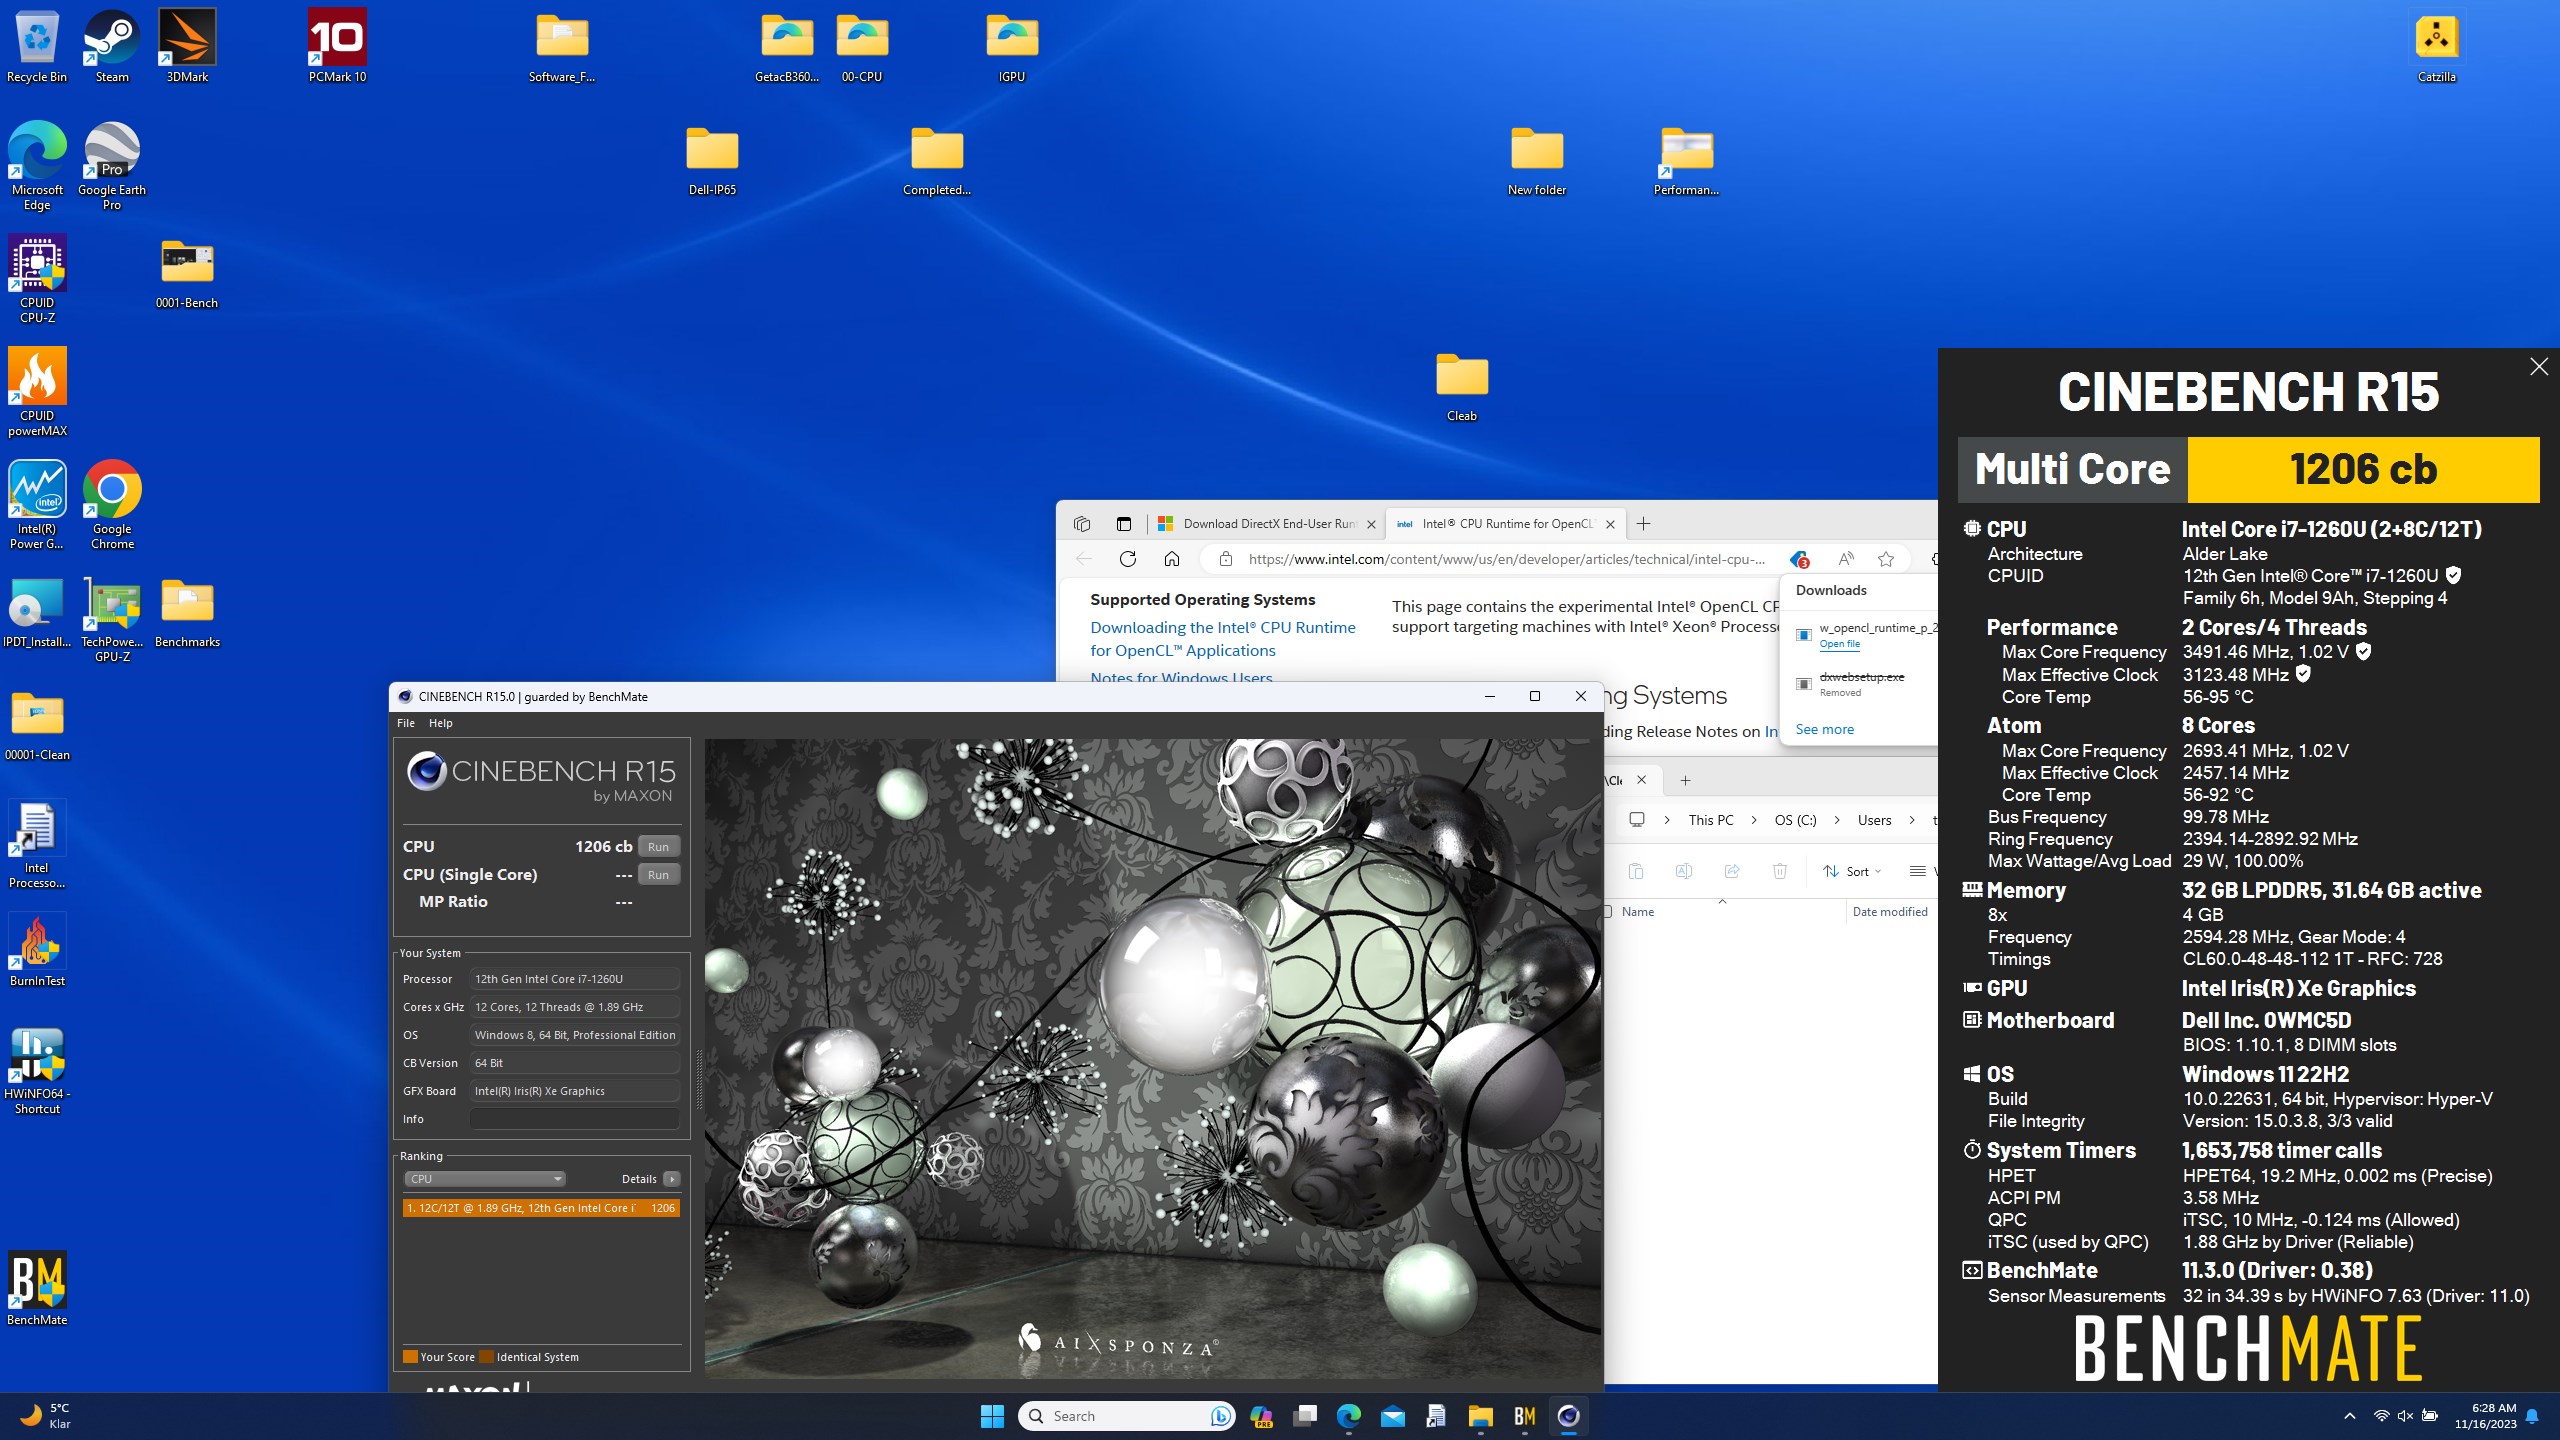Open the Cinebench Help menu

click(x=440, y=723)
